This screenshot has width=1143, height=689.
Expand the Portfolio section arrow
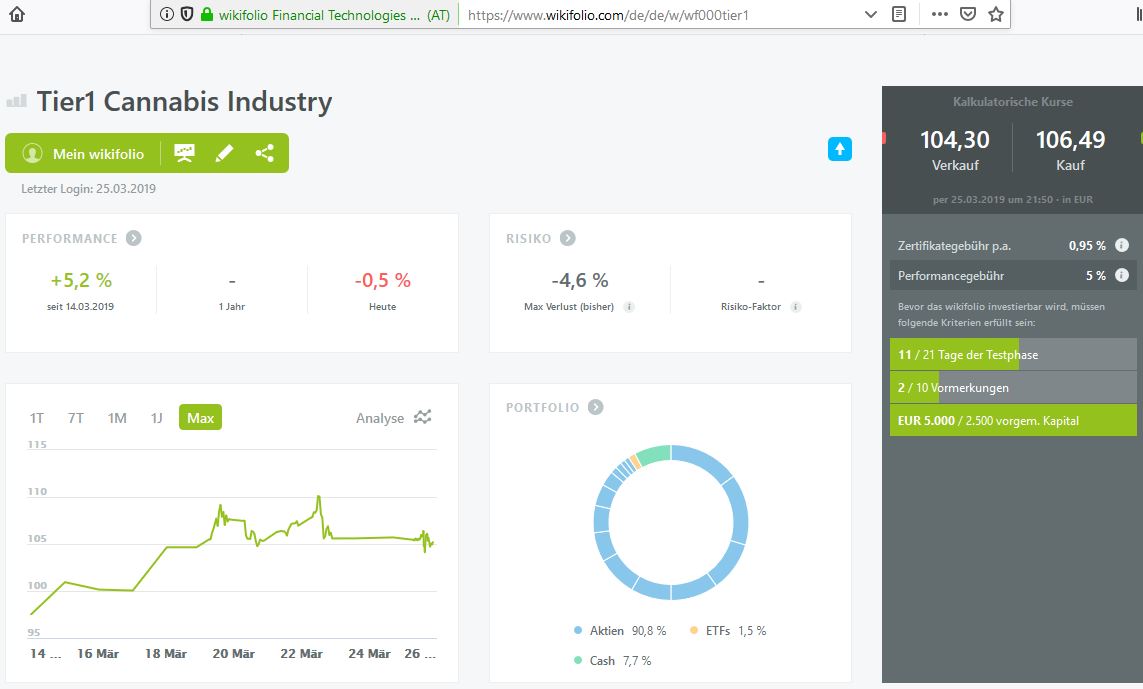point(596,407)
